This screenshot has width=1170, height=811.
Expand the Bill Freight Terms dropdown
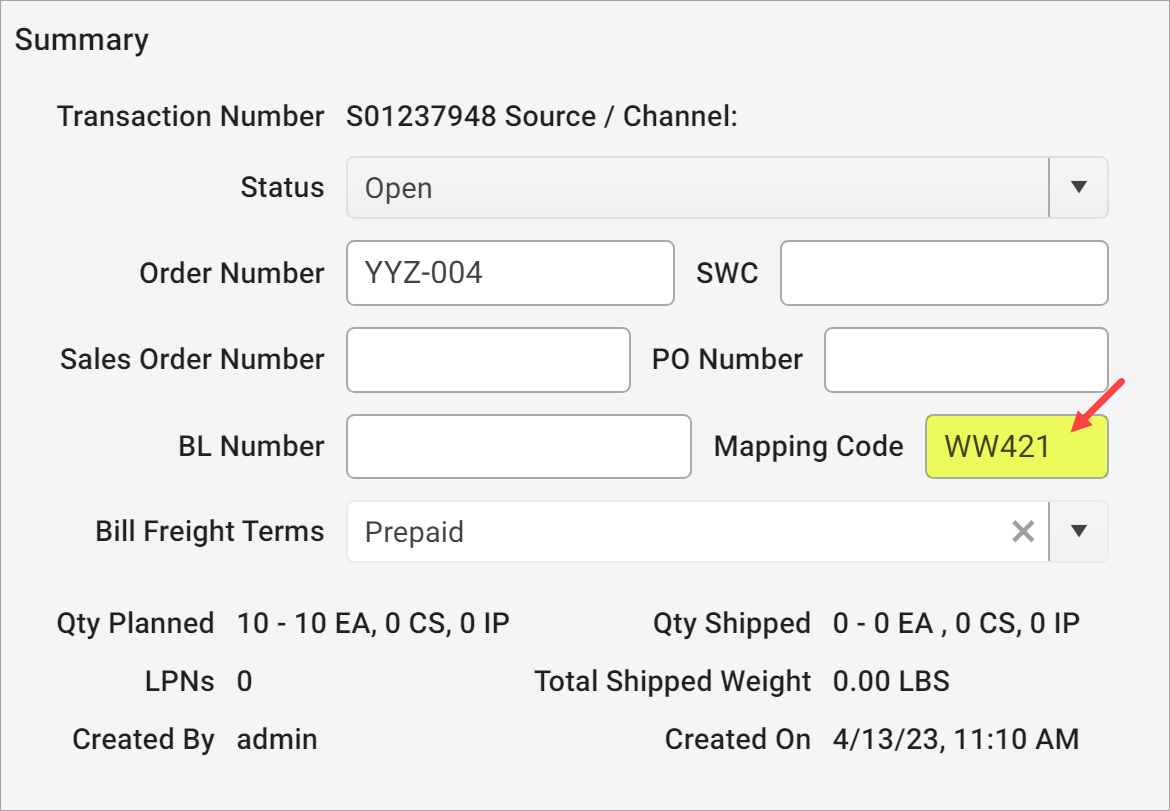point(1078,531)
